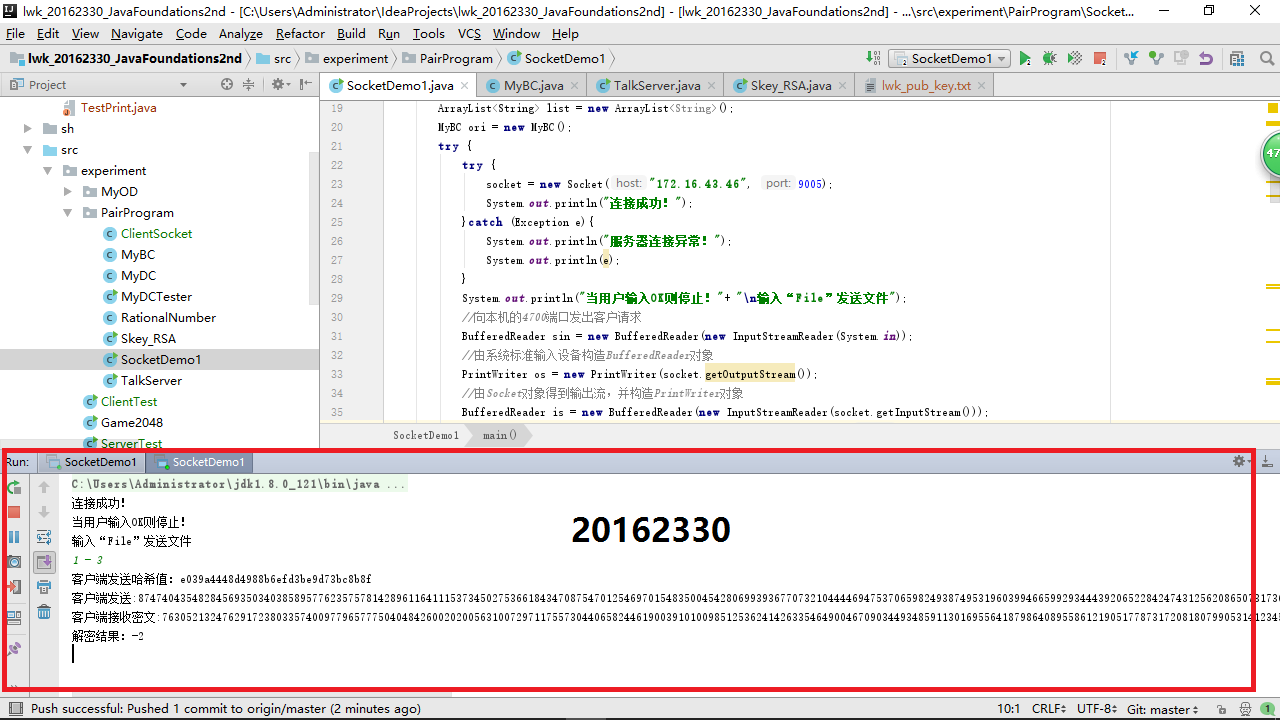The height and width of the screenshot is (720, 1280).
Task: Click the Make Project build icon
Action: [x=871, y=59]
